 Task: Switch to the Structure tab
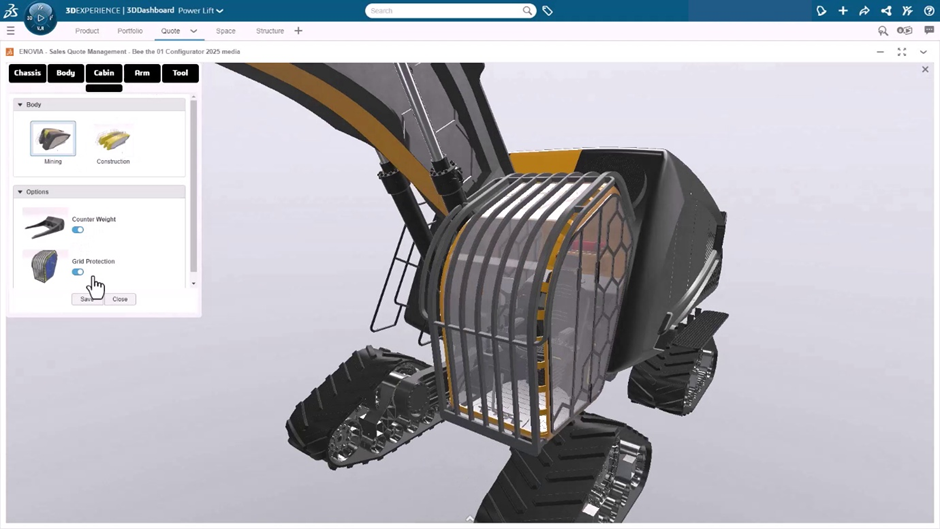[270, 31]
